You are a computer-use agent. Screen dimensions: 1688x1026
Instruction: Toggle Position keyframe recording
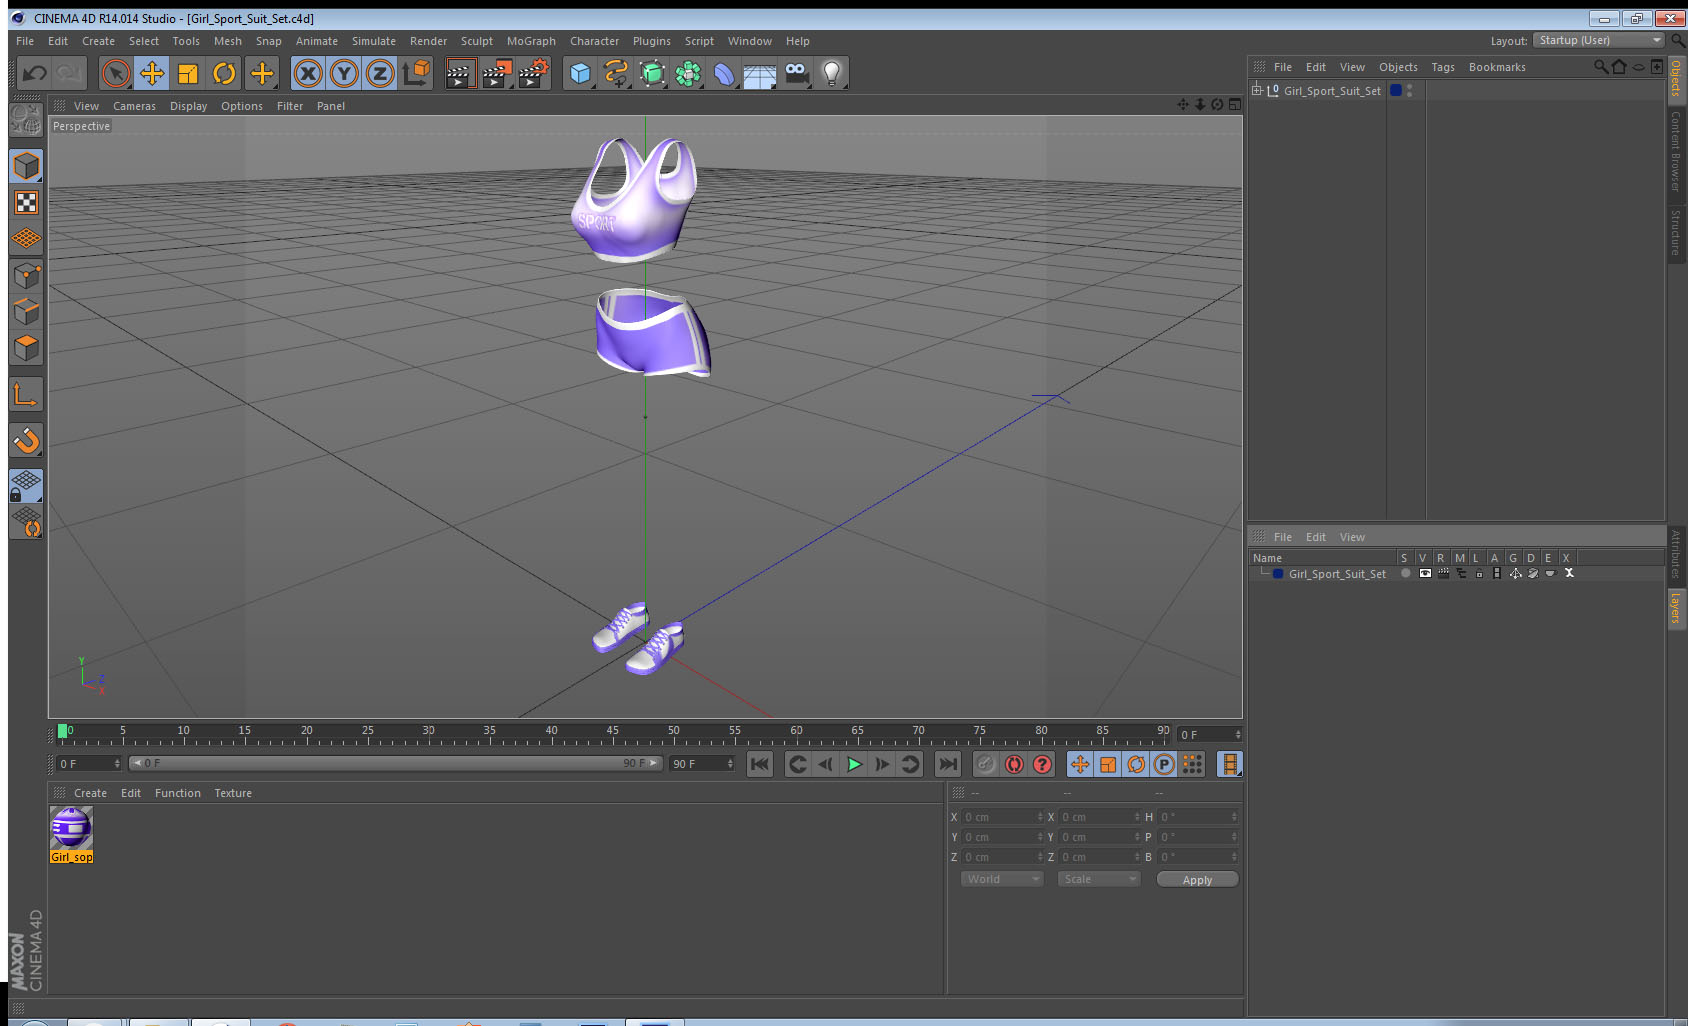pos(1080,764)
